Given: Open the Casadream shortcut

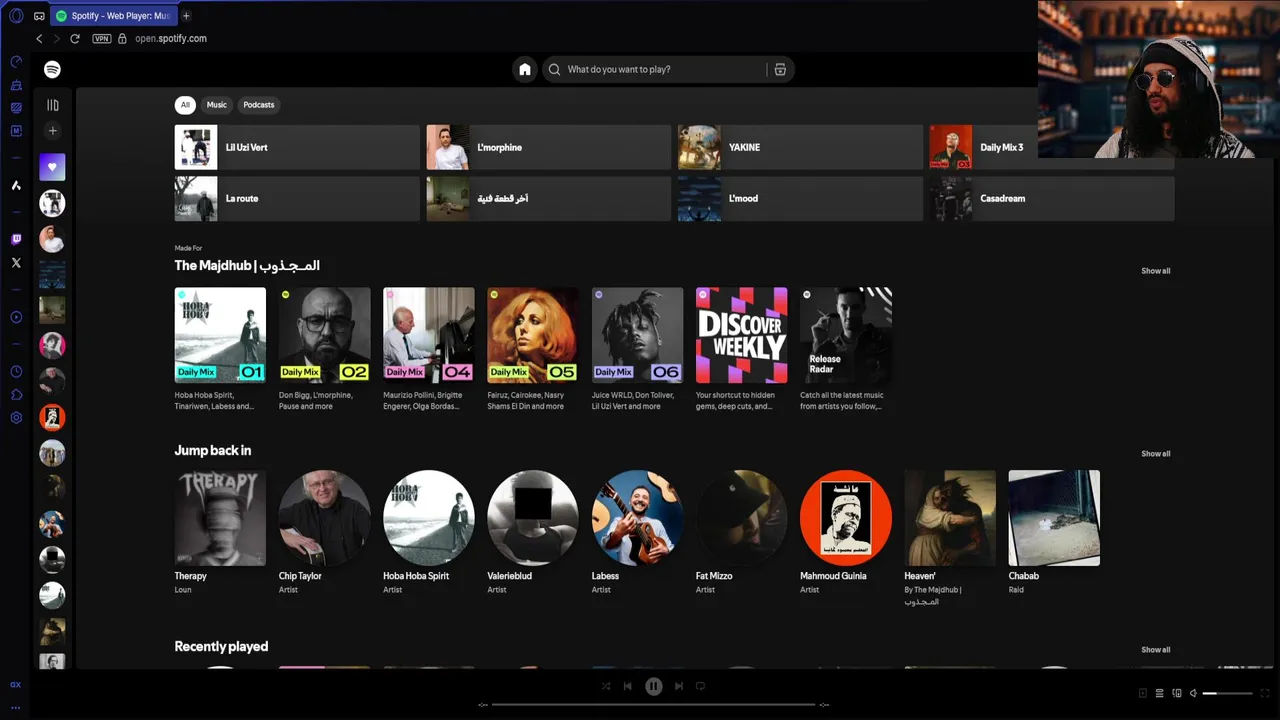Looking at the screenshot, I should (x=1052, y=199).
